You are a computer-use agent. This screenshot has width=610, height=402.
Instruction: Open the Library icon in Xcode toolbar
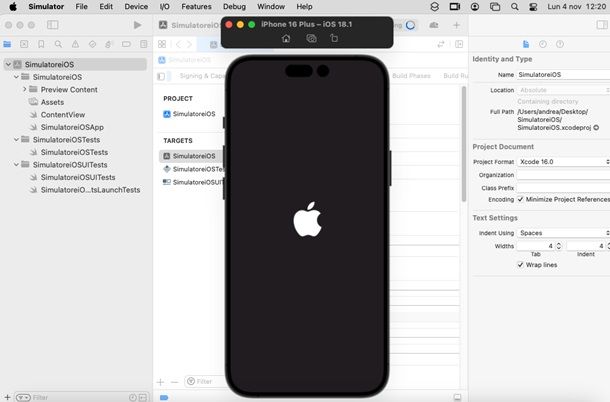point(434,25)
